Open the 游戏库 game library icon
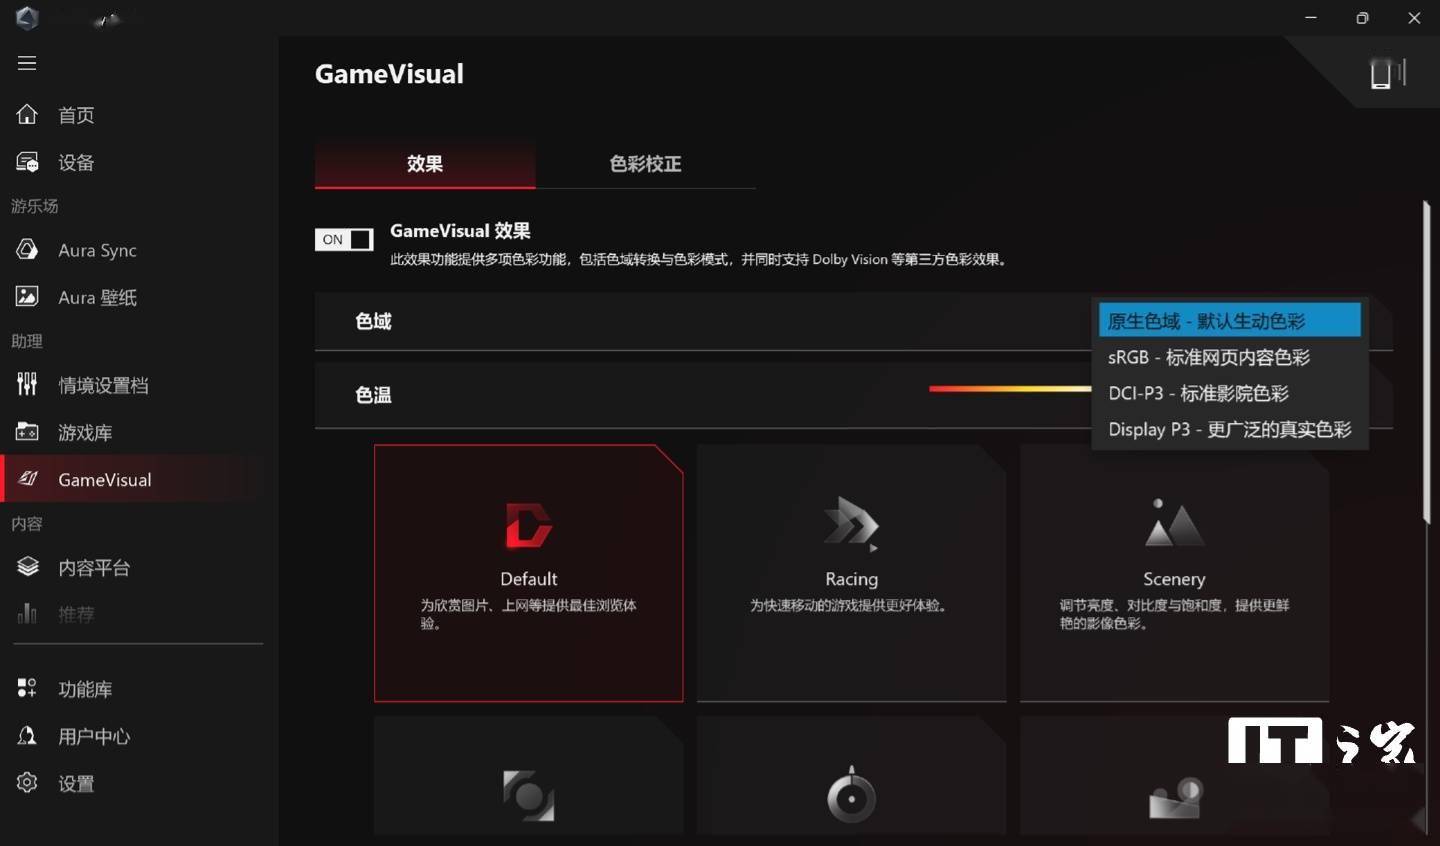 (27, 432)
